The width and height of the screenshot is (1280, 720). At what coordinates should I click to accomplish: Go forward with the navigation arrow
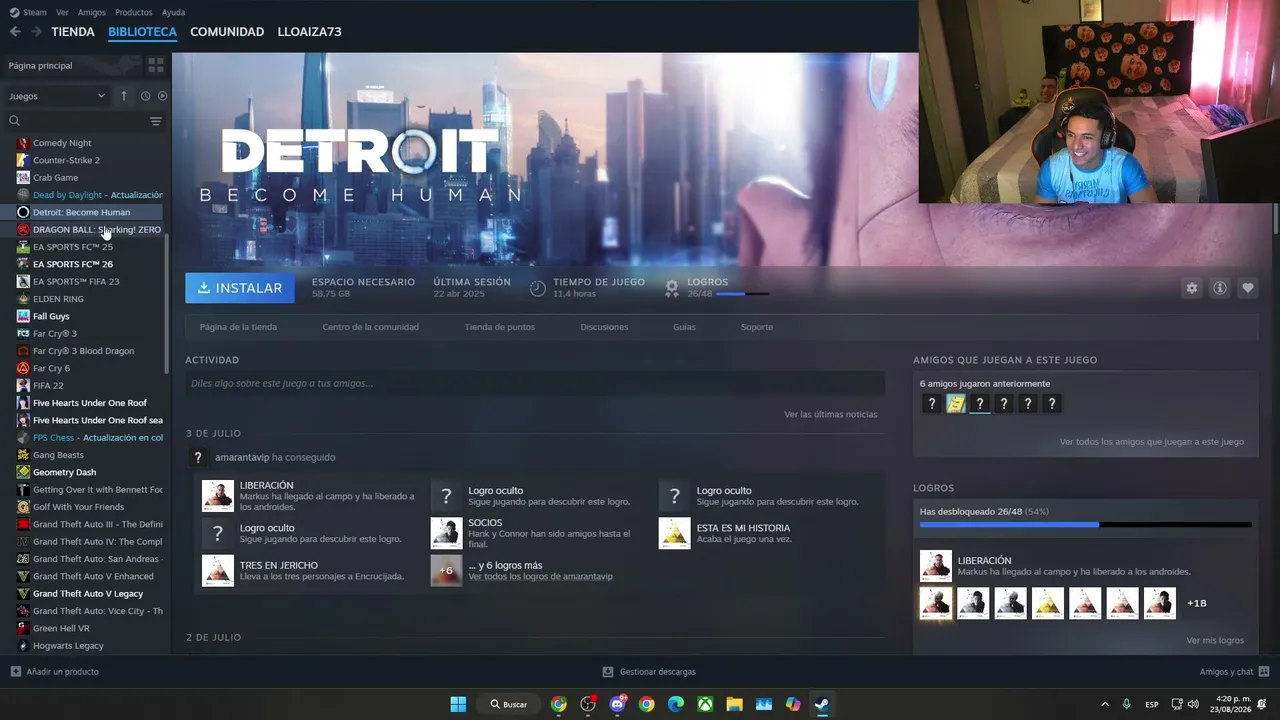click(x=36, y=32)
